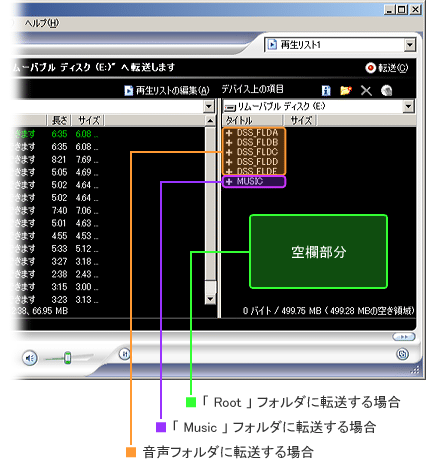Expand the DSS_FLDA folder

tap(229, 133)
